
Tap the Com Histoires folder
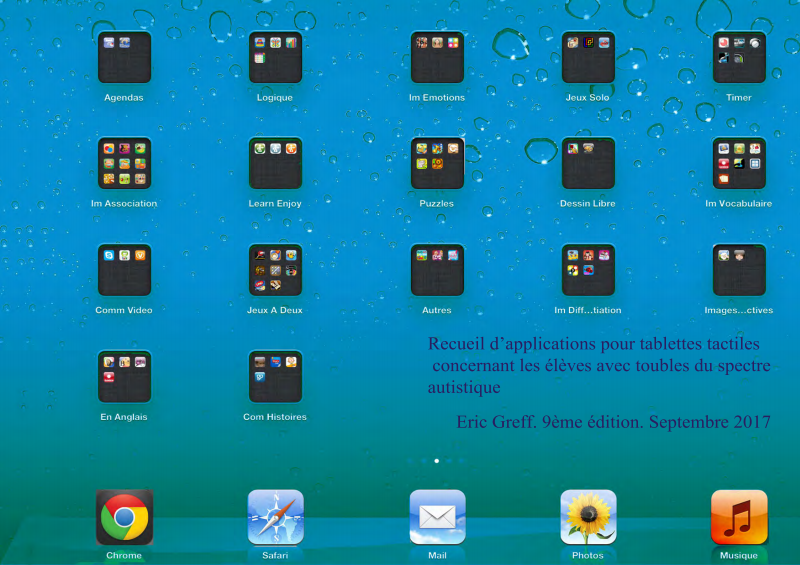[x=275, y=376]
